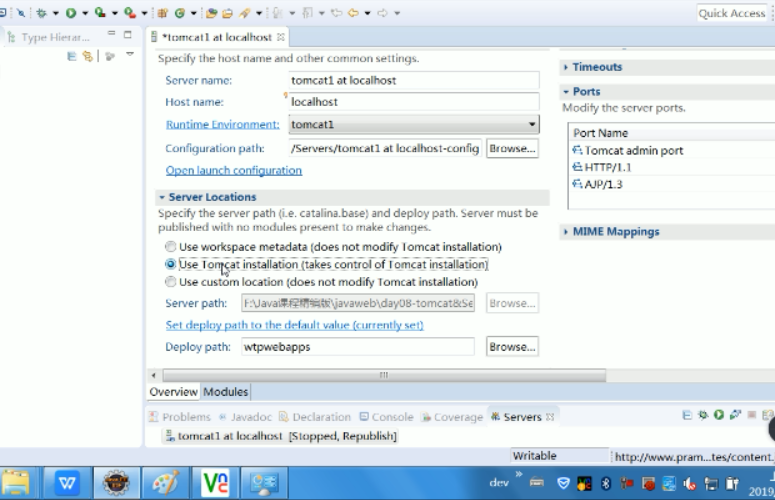Click the New Java Class green icon

point(179,13)
